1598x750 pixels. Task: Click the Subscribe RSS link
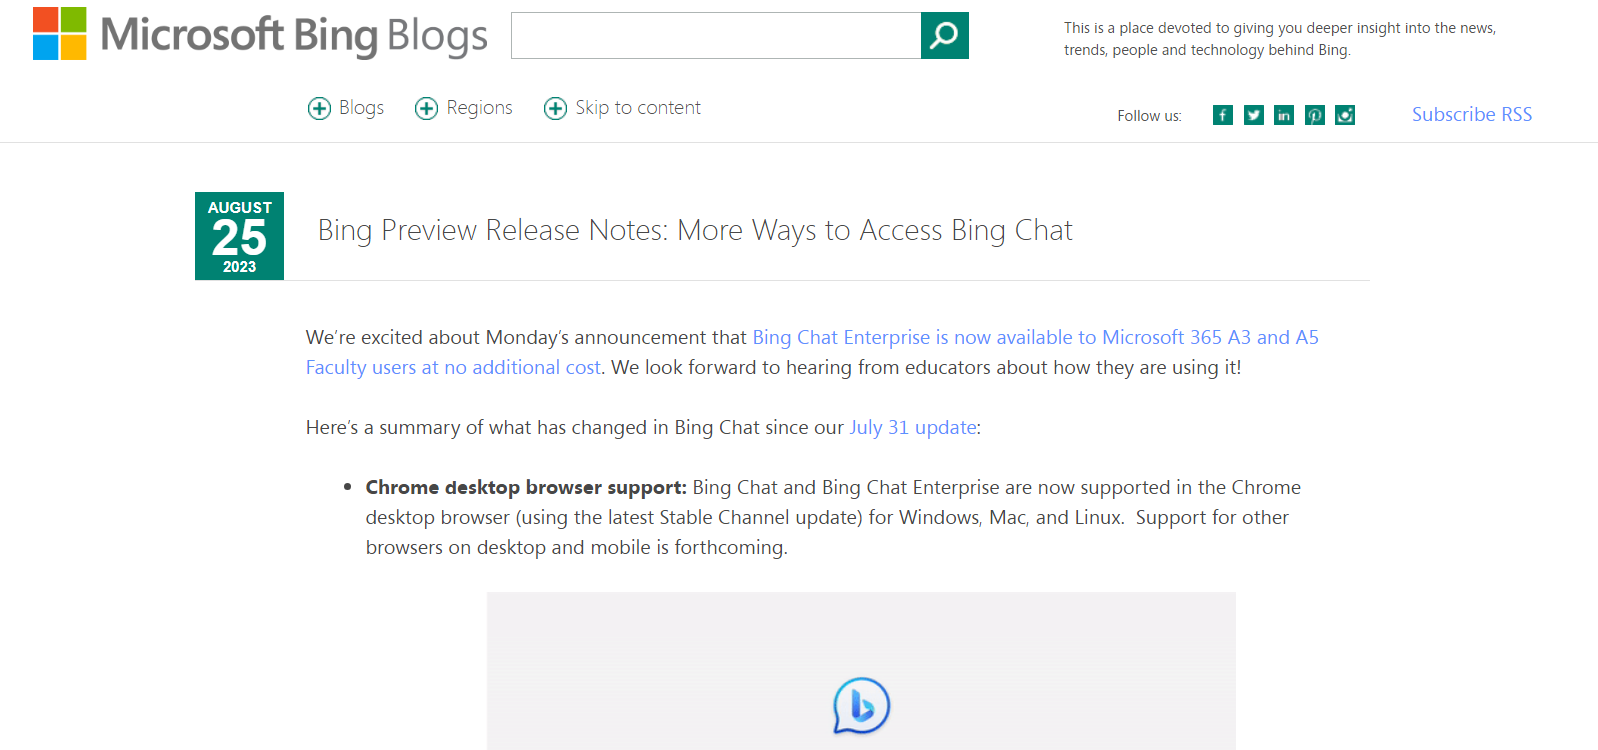(x=1472, y=114)
